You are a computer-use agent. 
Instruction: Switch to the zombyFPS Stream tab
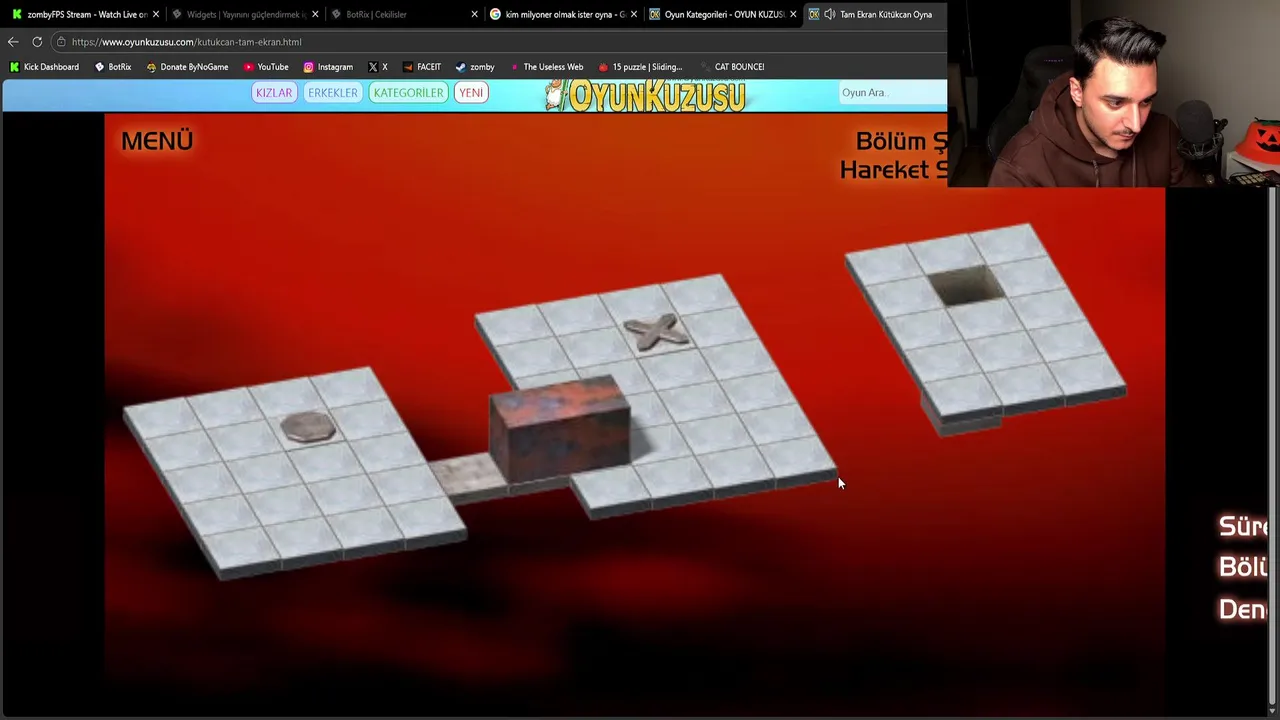(x=82, y=14)
